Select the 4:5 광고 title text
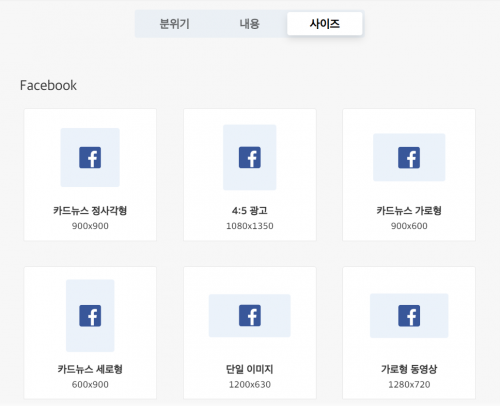Screen dimensions: 500x406 250,211
